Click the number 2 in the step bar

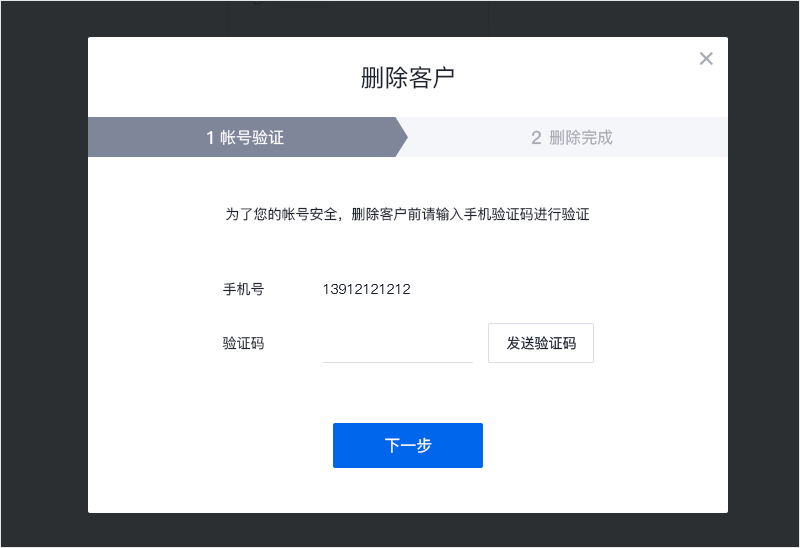536,138
